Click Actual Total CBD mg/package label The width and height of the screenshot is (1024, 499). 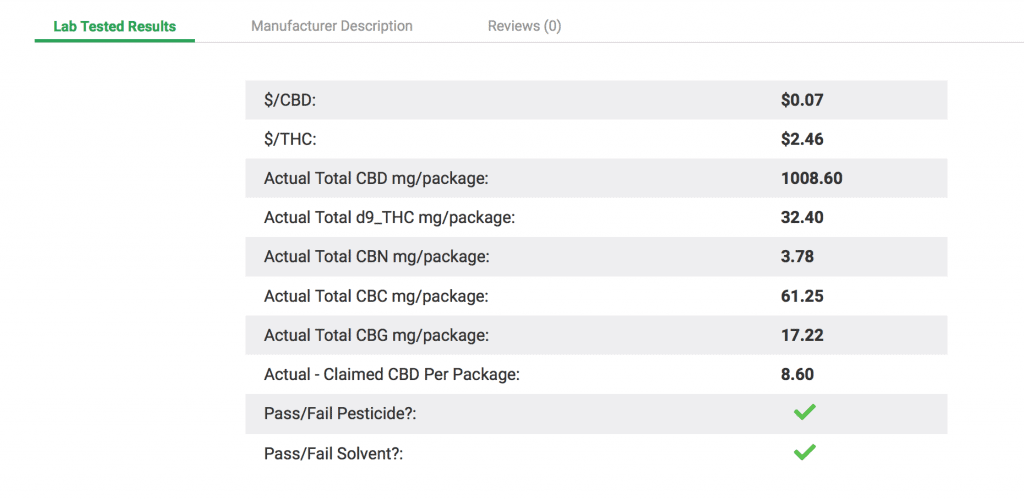(376, 179)
